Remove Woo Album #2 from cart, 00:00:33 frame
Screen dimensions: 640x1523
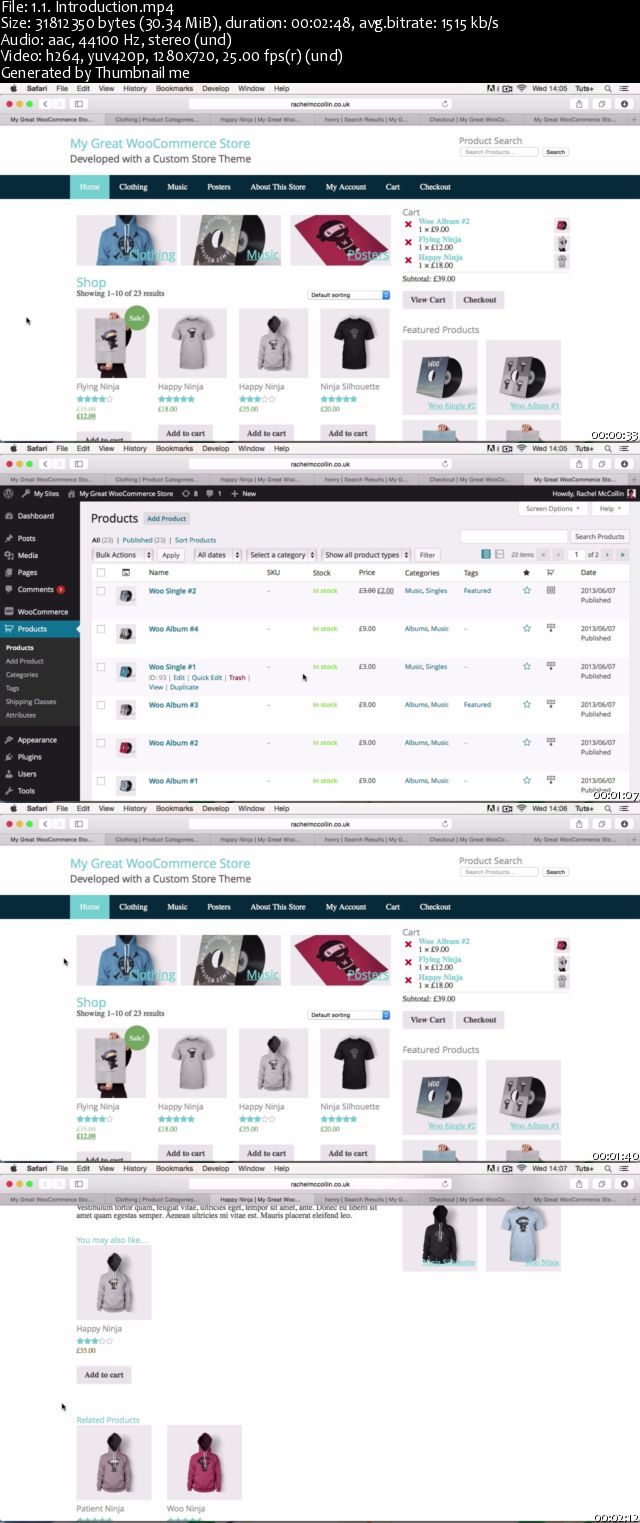(408, 224)
